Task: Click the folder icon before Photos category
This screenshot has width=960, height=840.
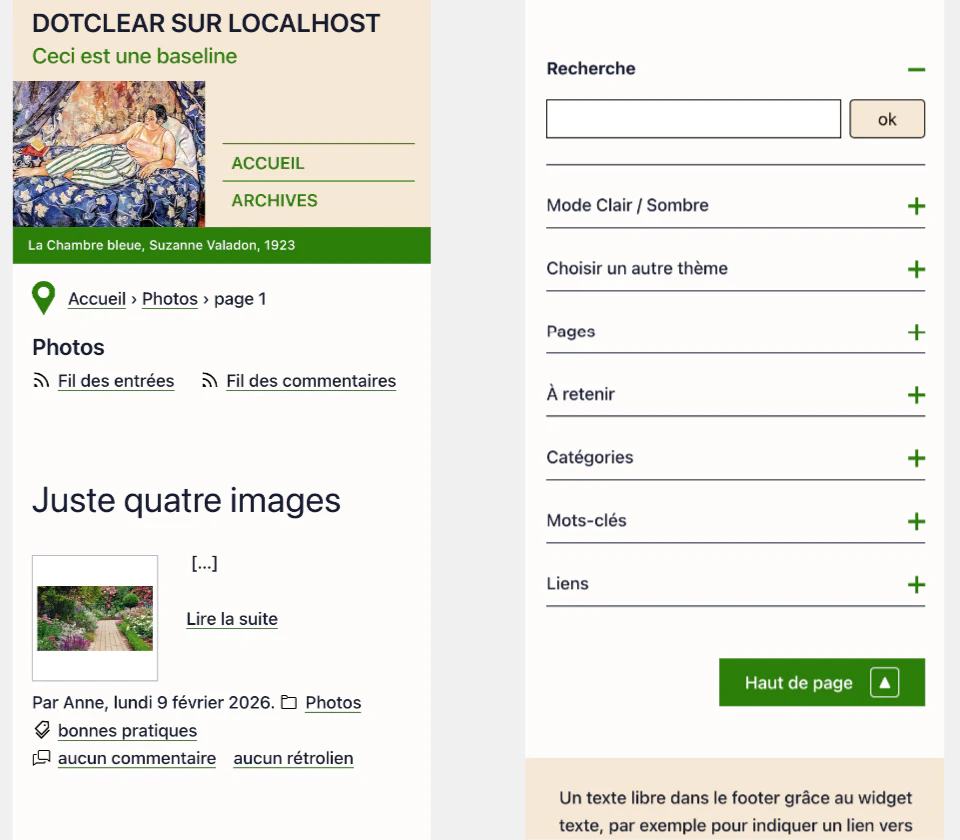Action: (x=289, y=703)
